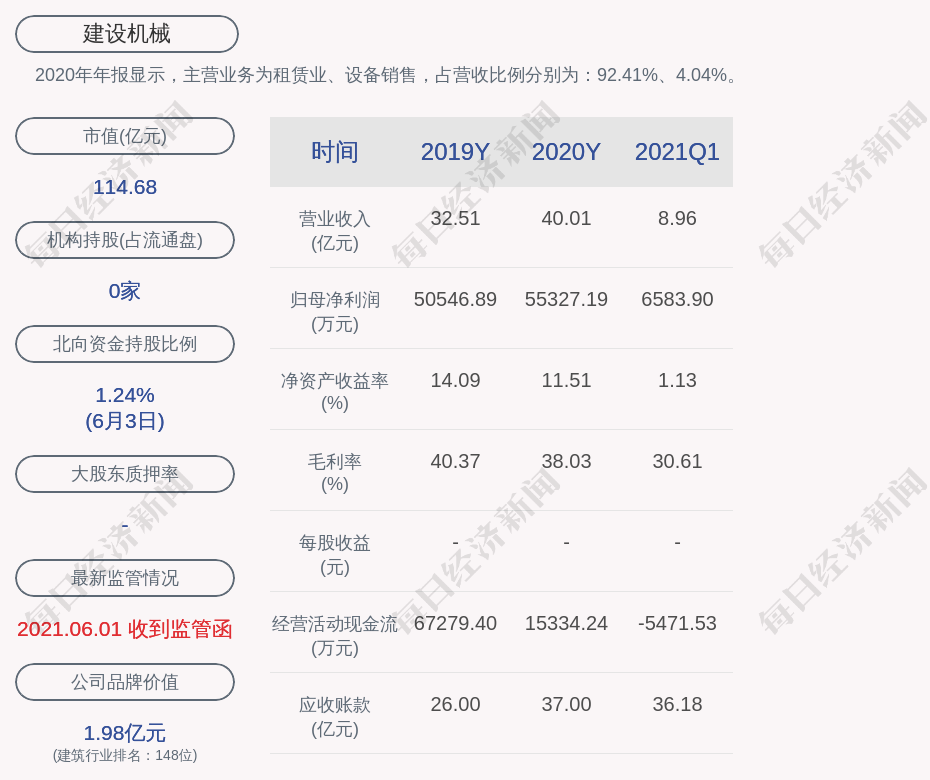
Task: Click the 时间 column header
Action: [334, 152]
